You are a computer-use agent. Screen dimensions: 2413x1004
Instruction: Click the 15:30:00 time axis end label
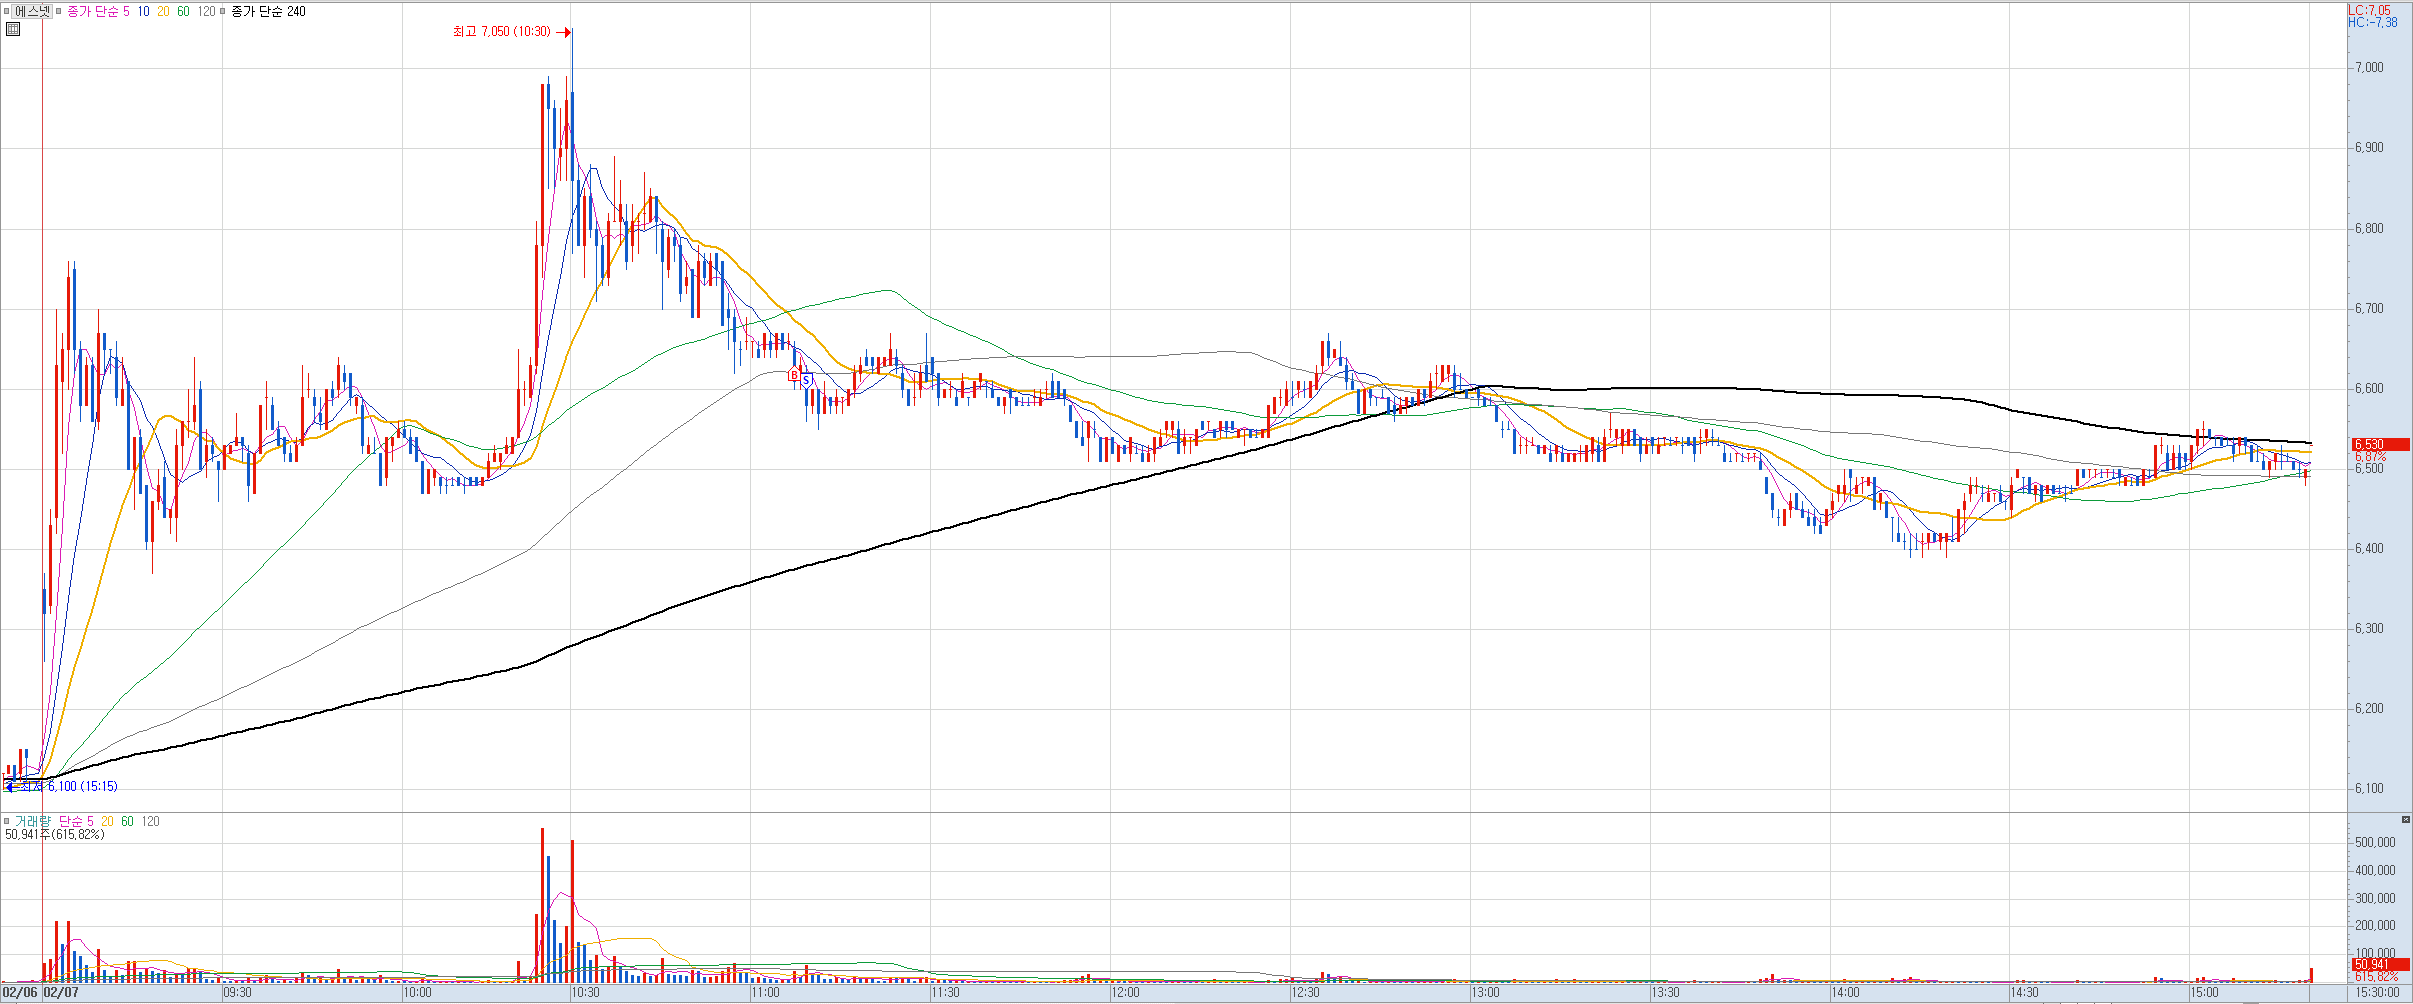[x=2378, y=993]
